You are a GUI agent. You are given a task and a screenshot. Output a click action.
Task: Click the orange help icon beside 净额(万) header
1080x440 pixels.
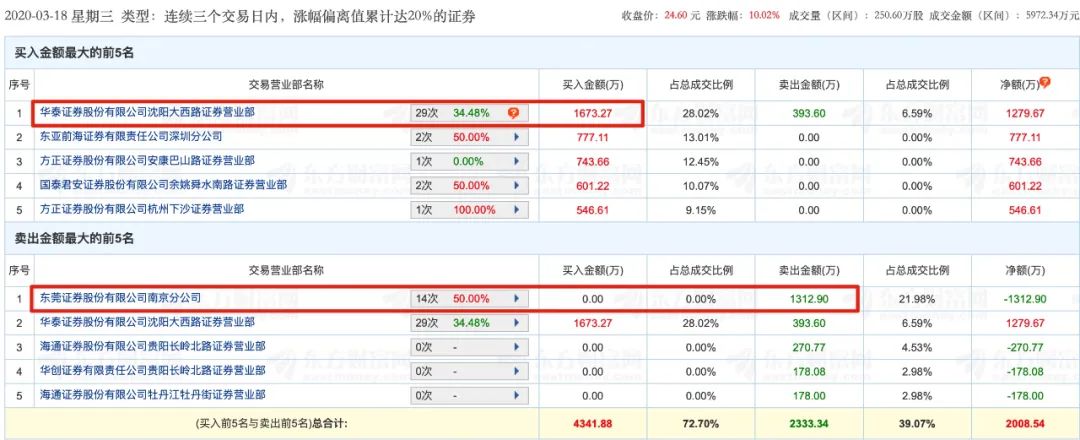click(x=1045, y=83)
